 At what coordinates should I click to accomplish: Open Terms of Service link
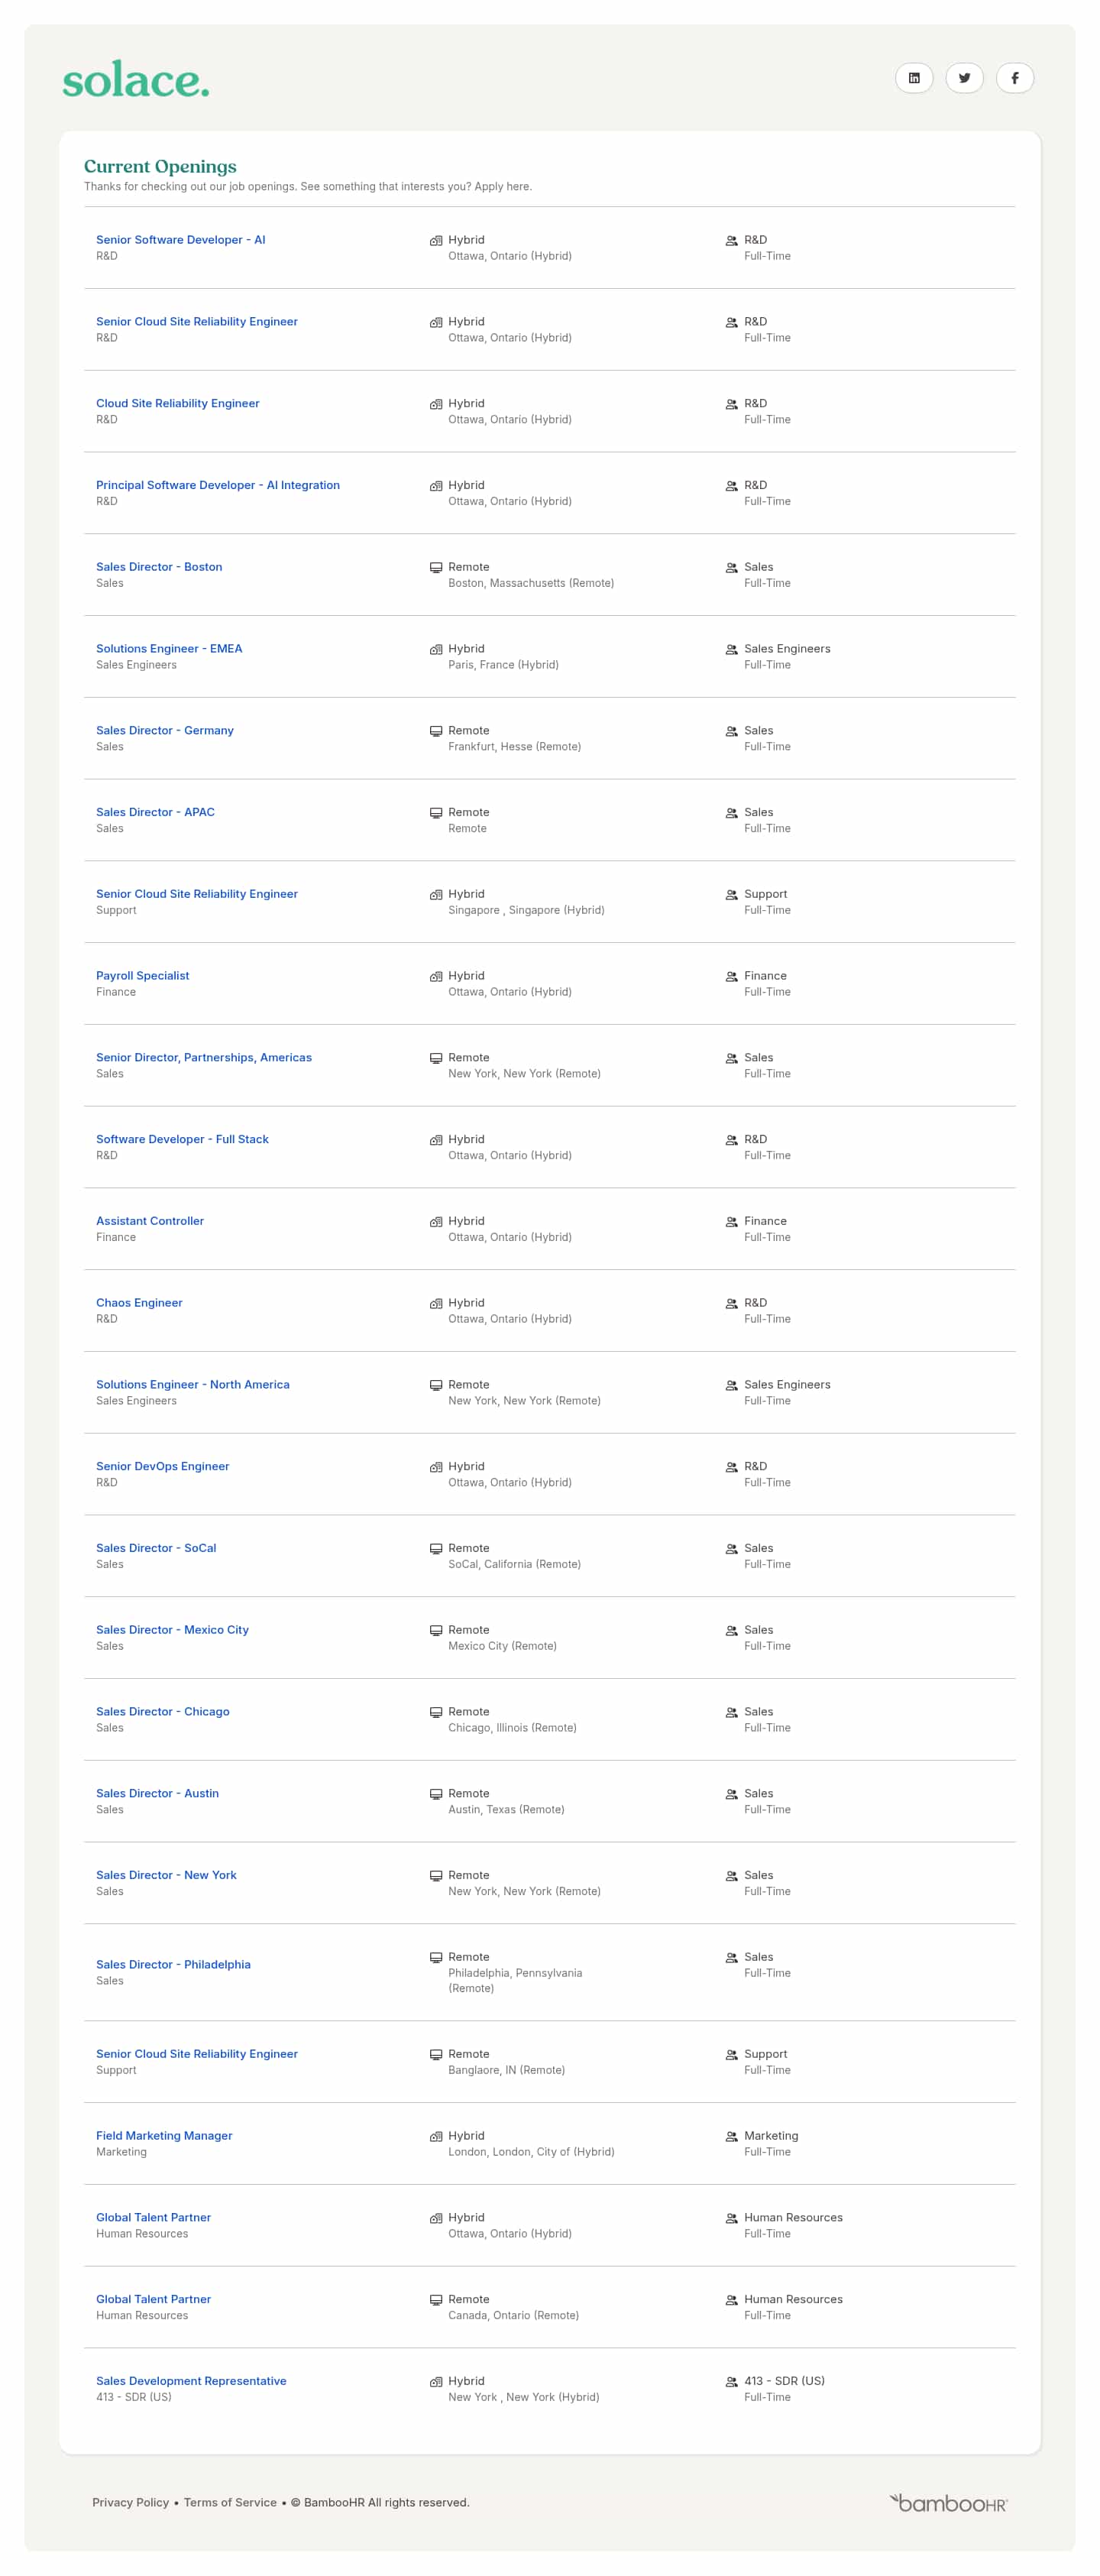[230, 2502]
